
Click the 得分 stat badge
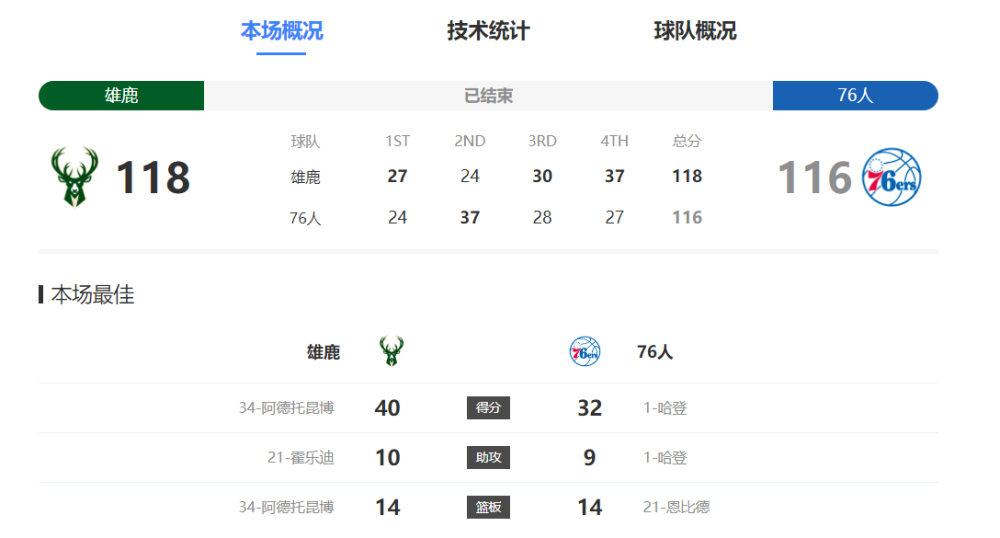click(x=488, y=408)
